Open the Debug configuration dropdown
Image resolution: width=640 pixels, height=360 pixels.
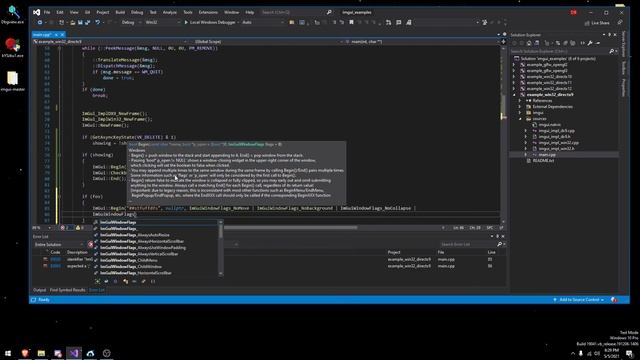click(131, 22)
